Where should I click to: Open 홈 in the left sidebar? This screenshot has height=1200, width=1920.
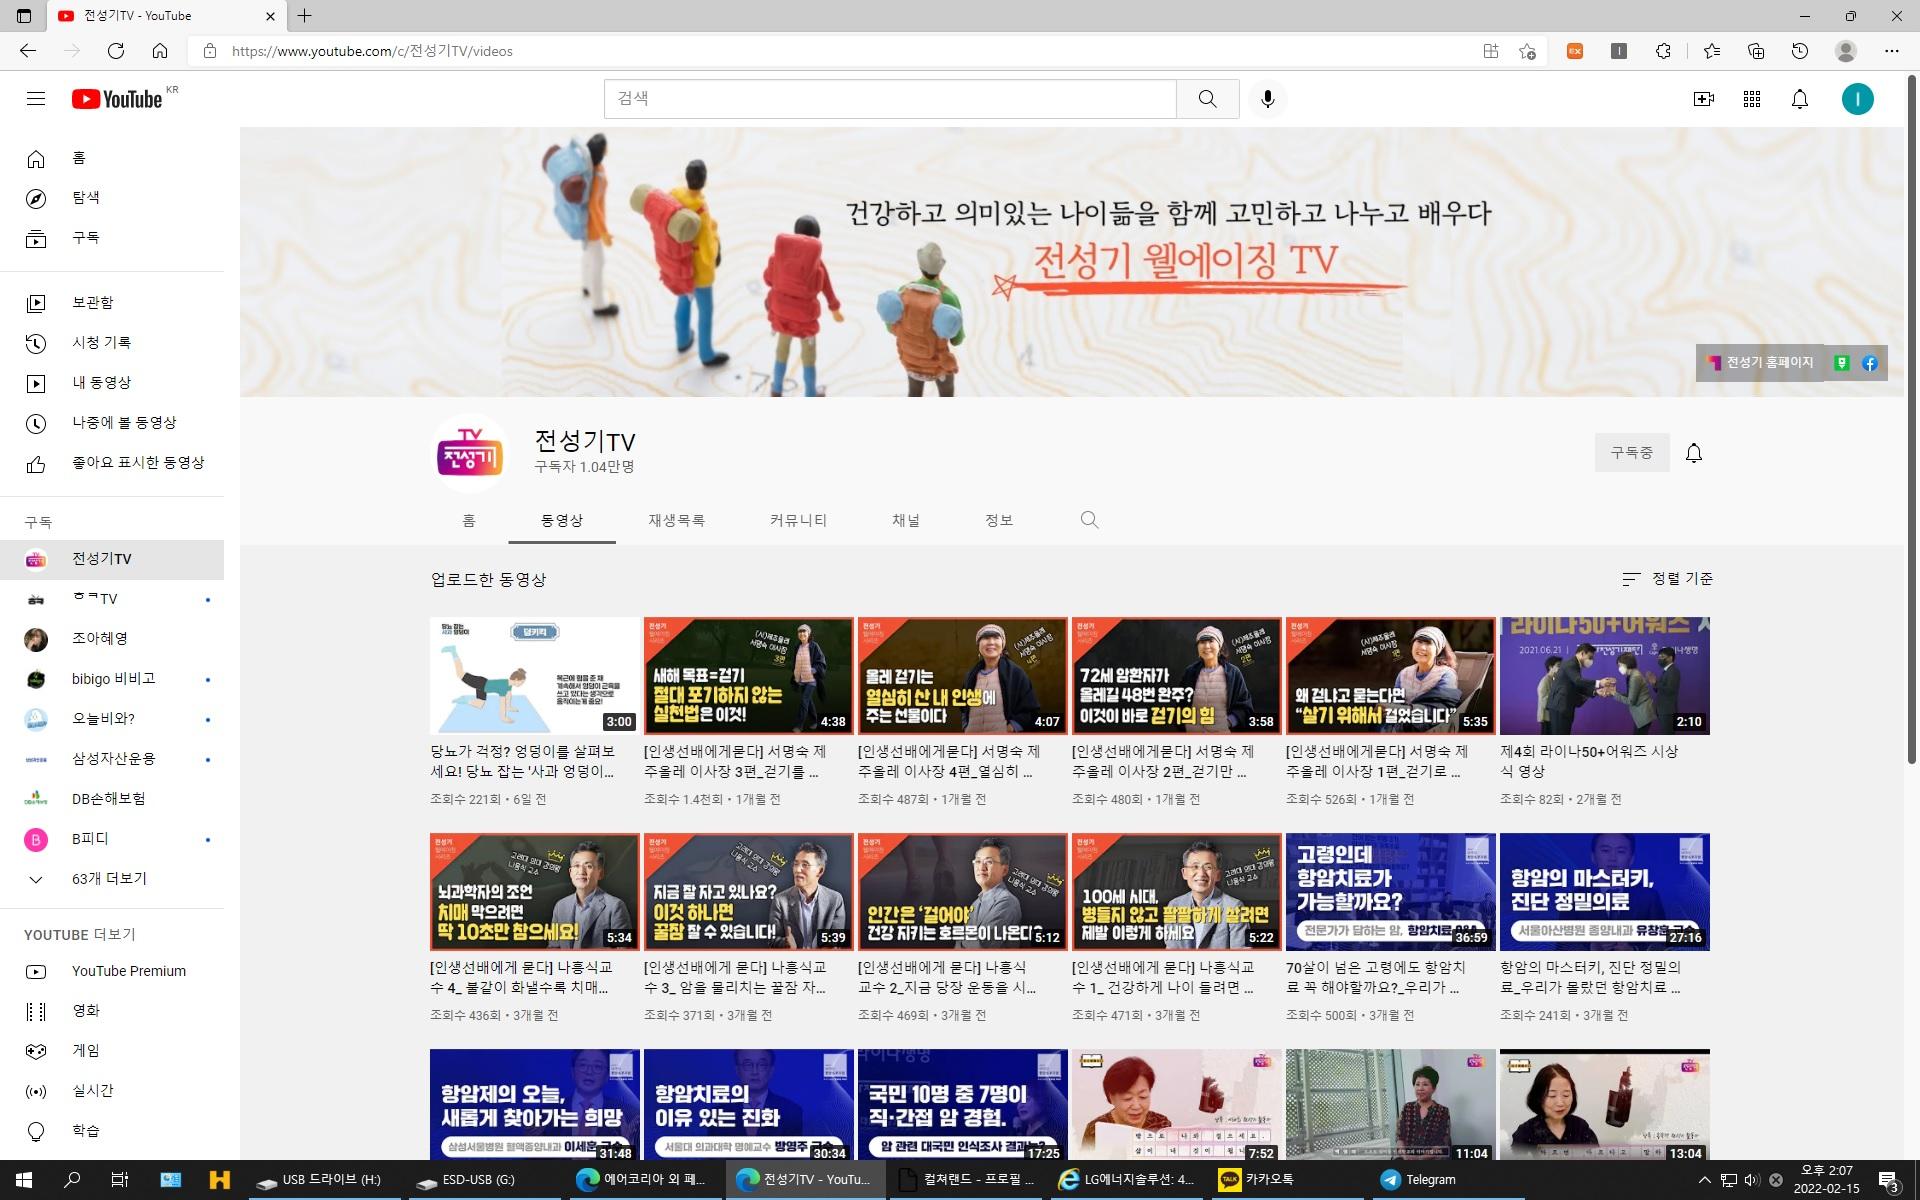tap(112, 158)
